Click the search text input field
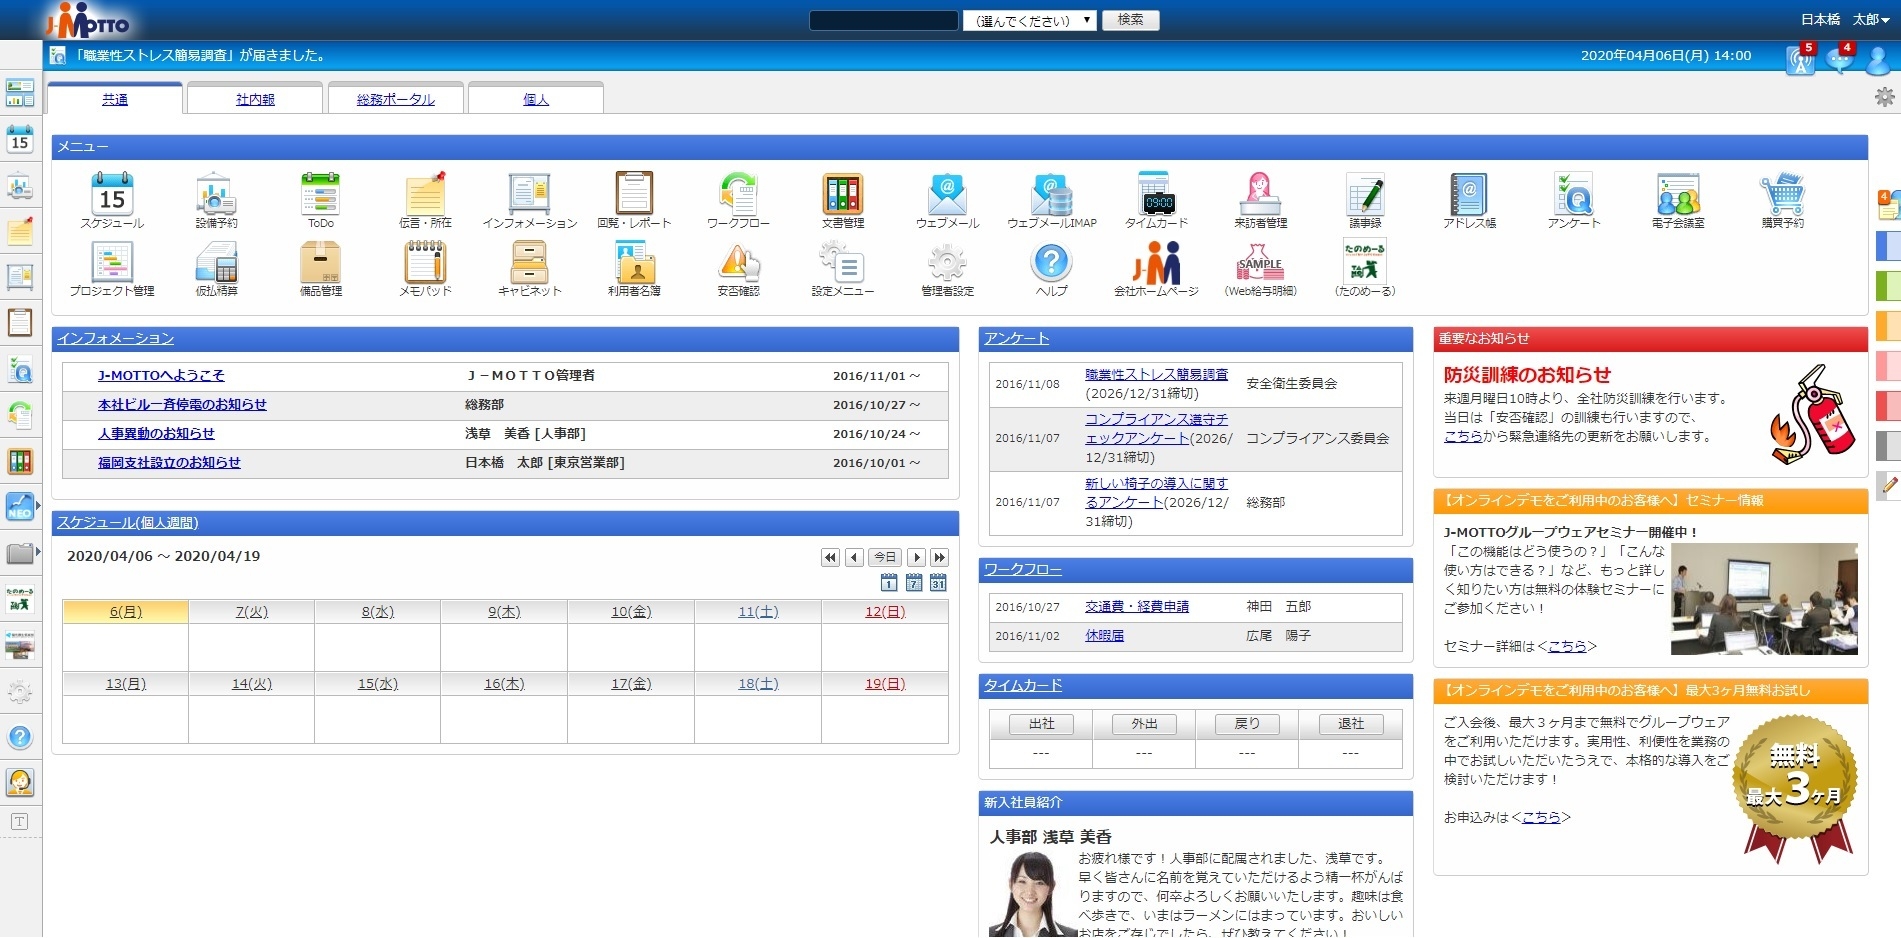The height and width of the screenshot is (938, 1901). click(883, 20)
